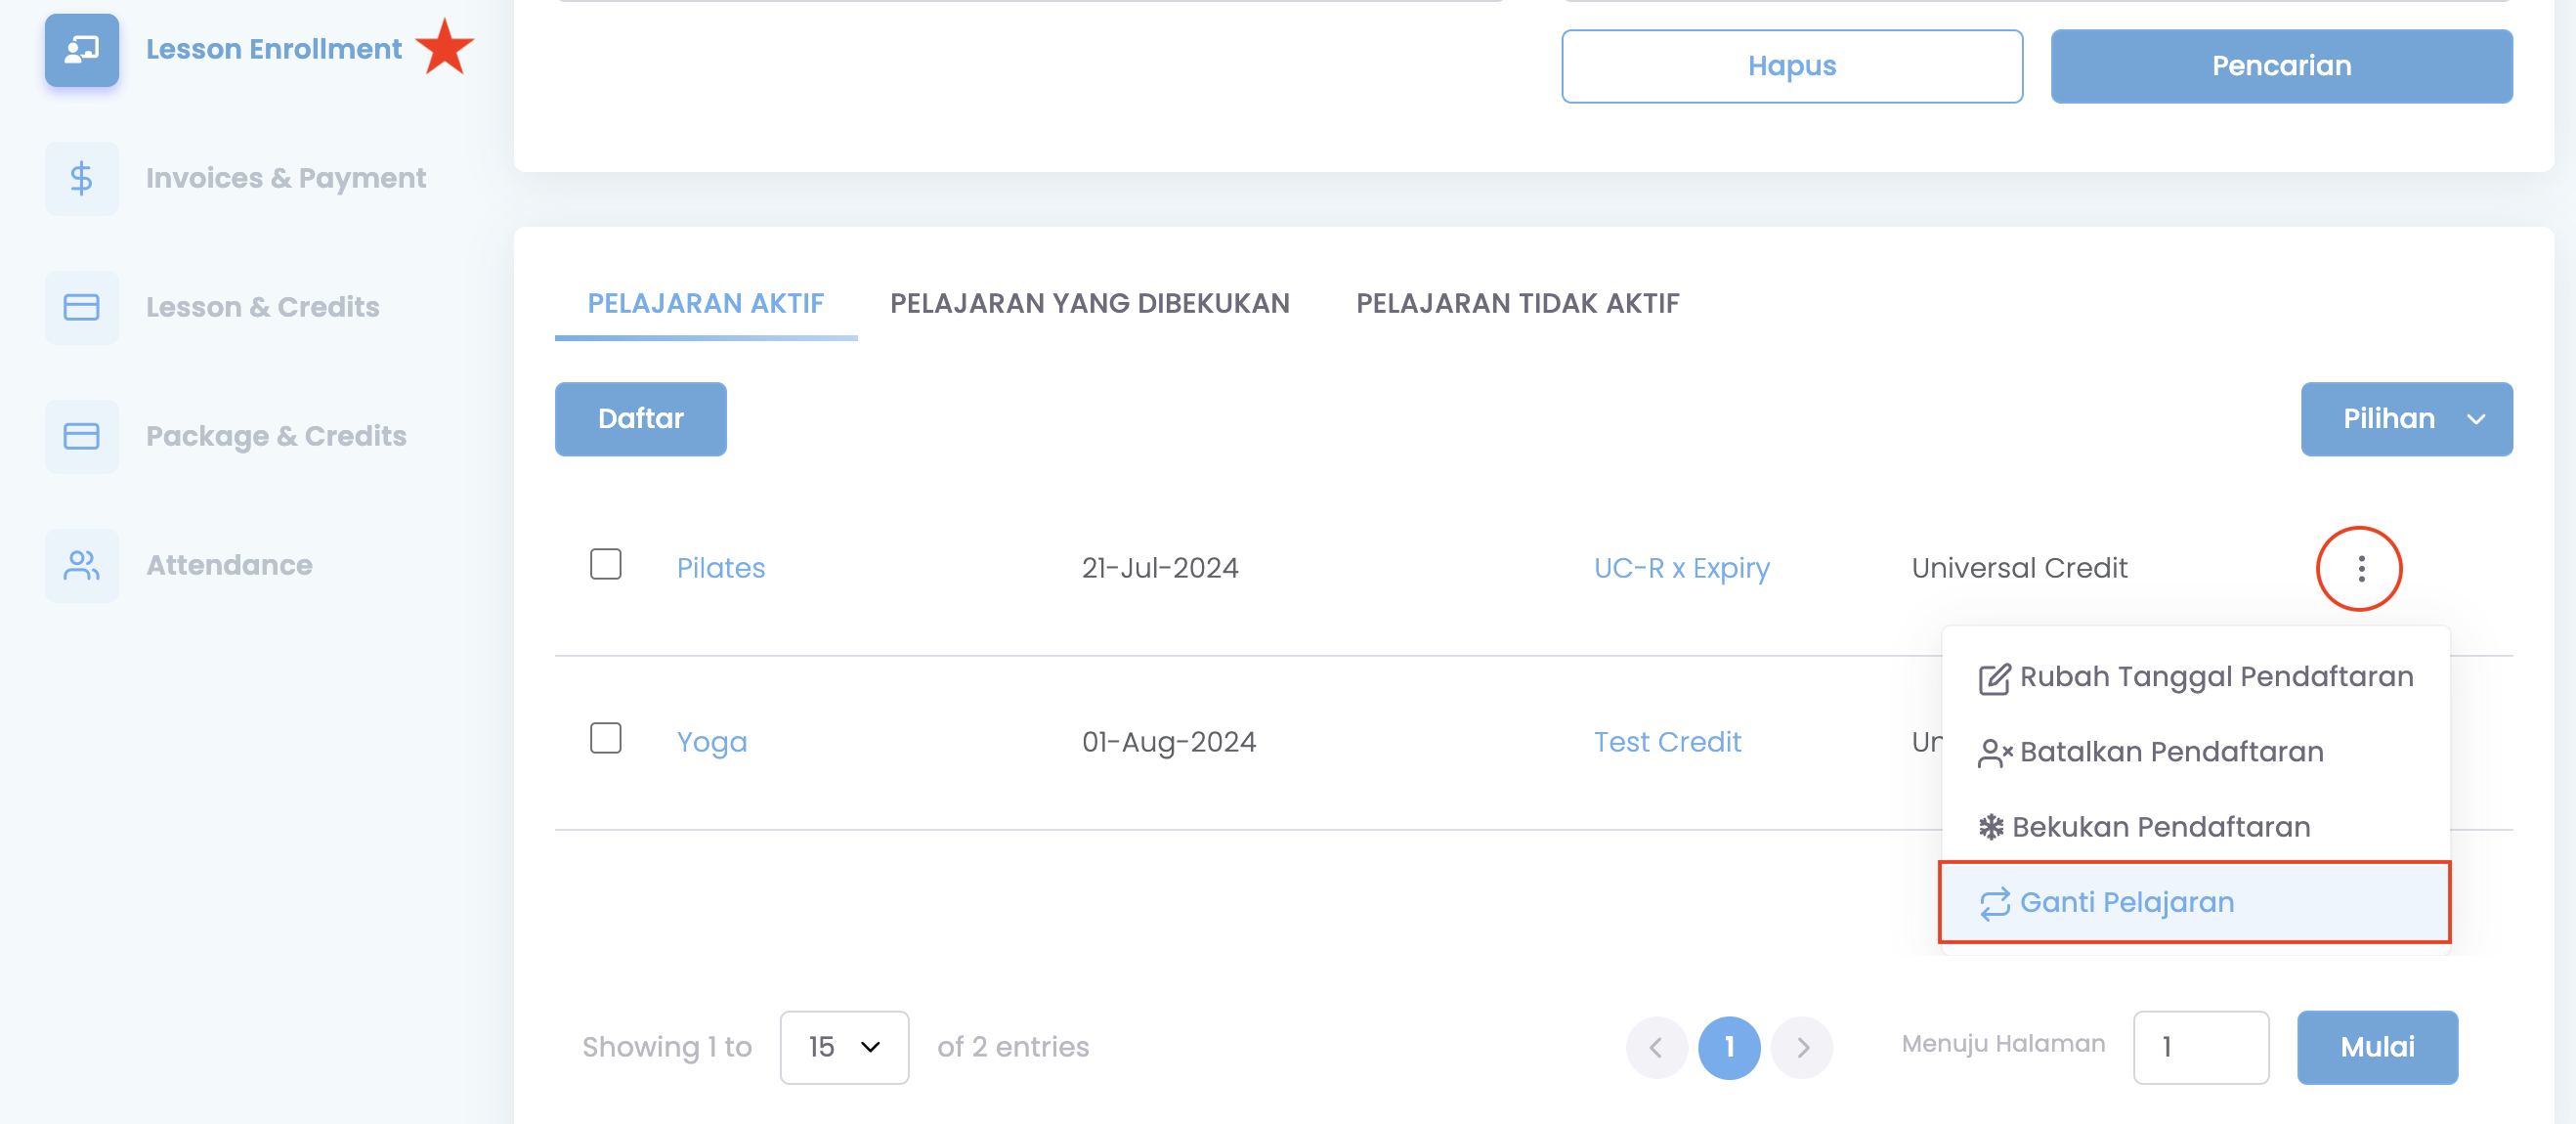Click Package & Credits card icon
This screenshot has height=1124, width=2576.
click(81, 436)
